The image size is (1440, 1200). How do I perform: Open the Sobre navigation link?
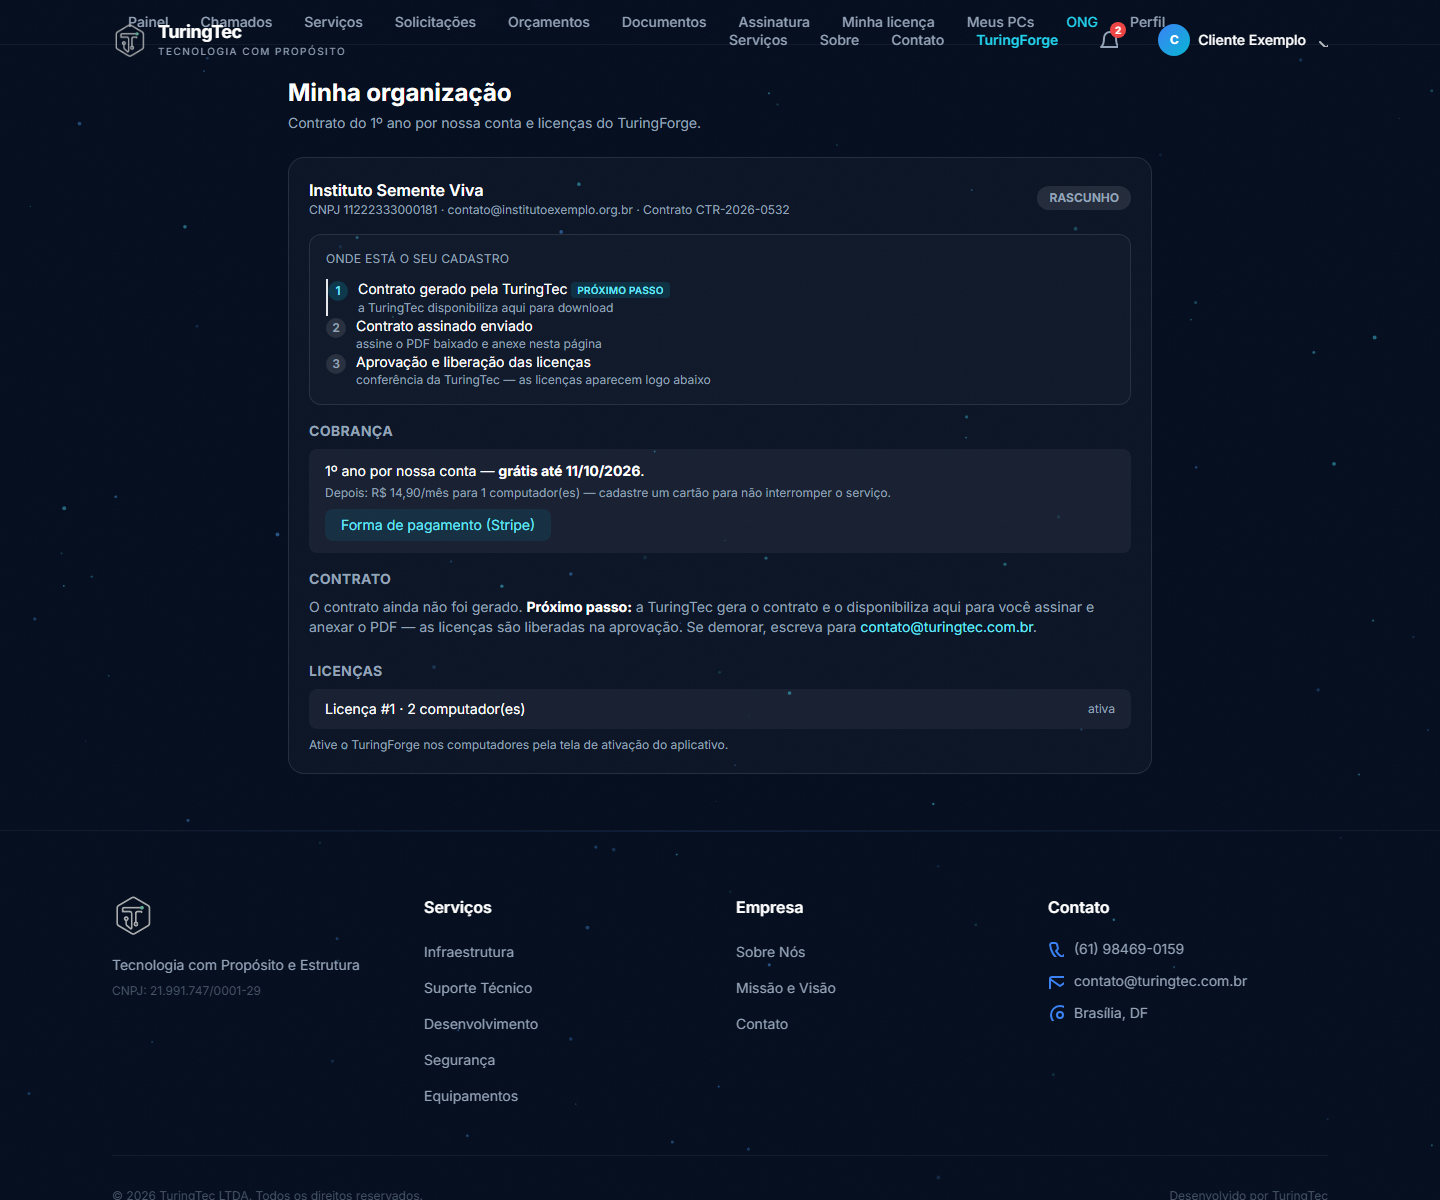coord(839,40)
